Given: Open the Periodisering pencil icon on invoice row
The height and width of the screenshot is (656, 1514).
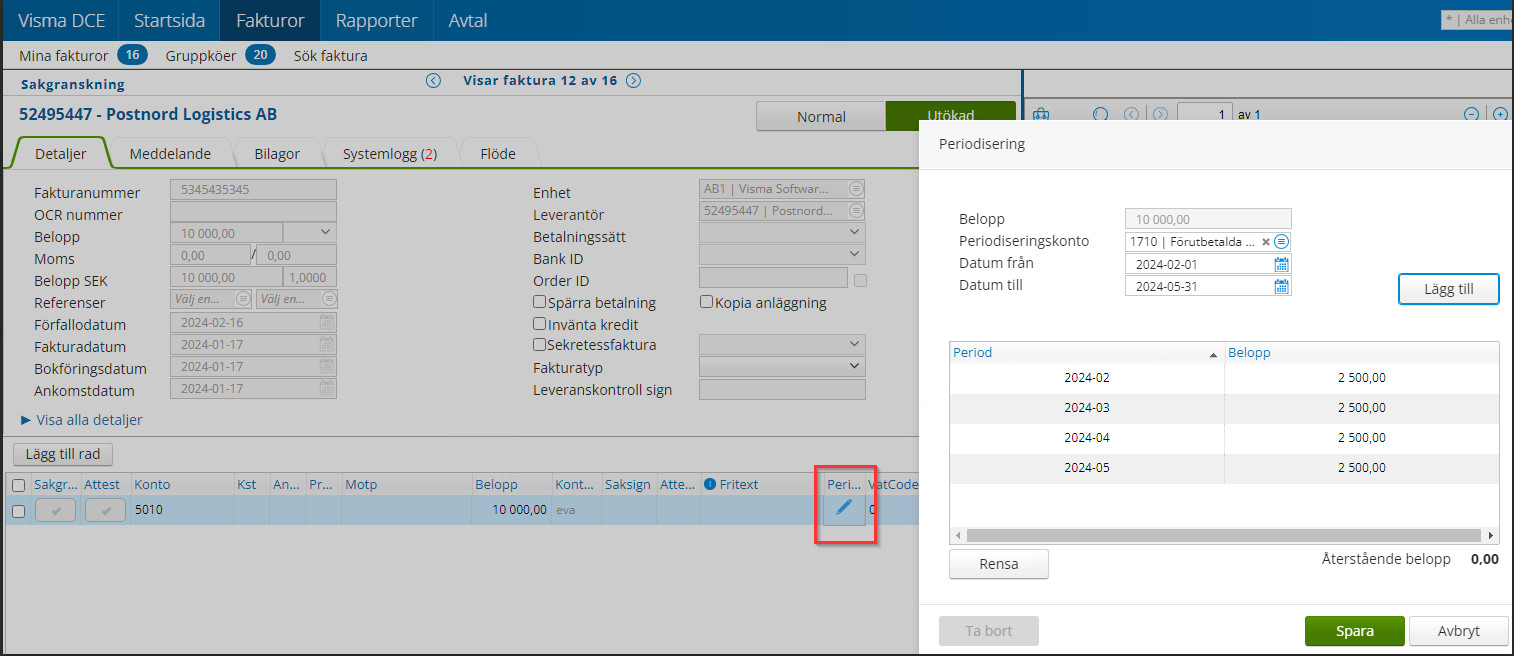Looking at the screenshot, I should coord(843,509).
